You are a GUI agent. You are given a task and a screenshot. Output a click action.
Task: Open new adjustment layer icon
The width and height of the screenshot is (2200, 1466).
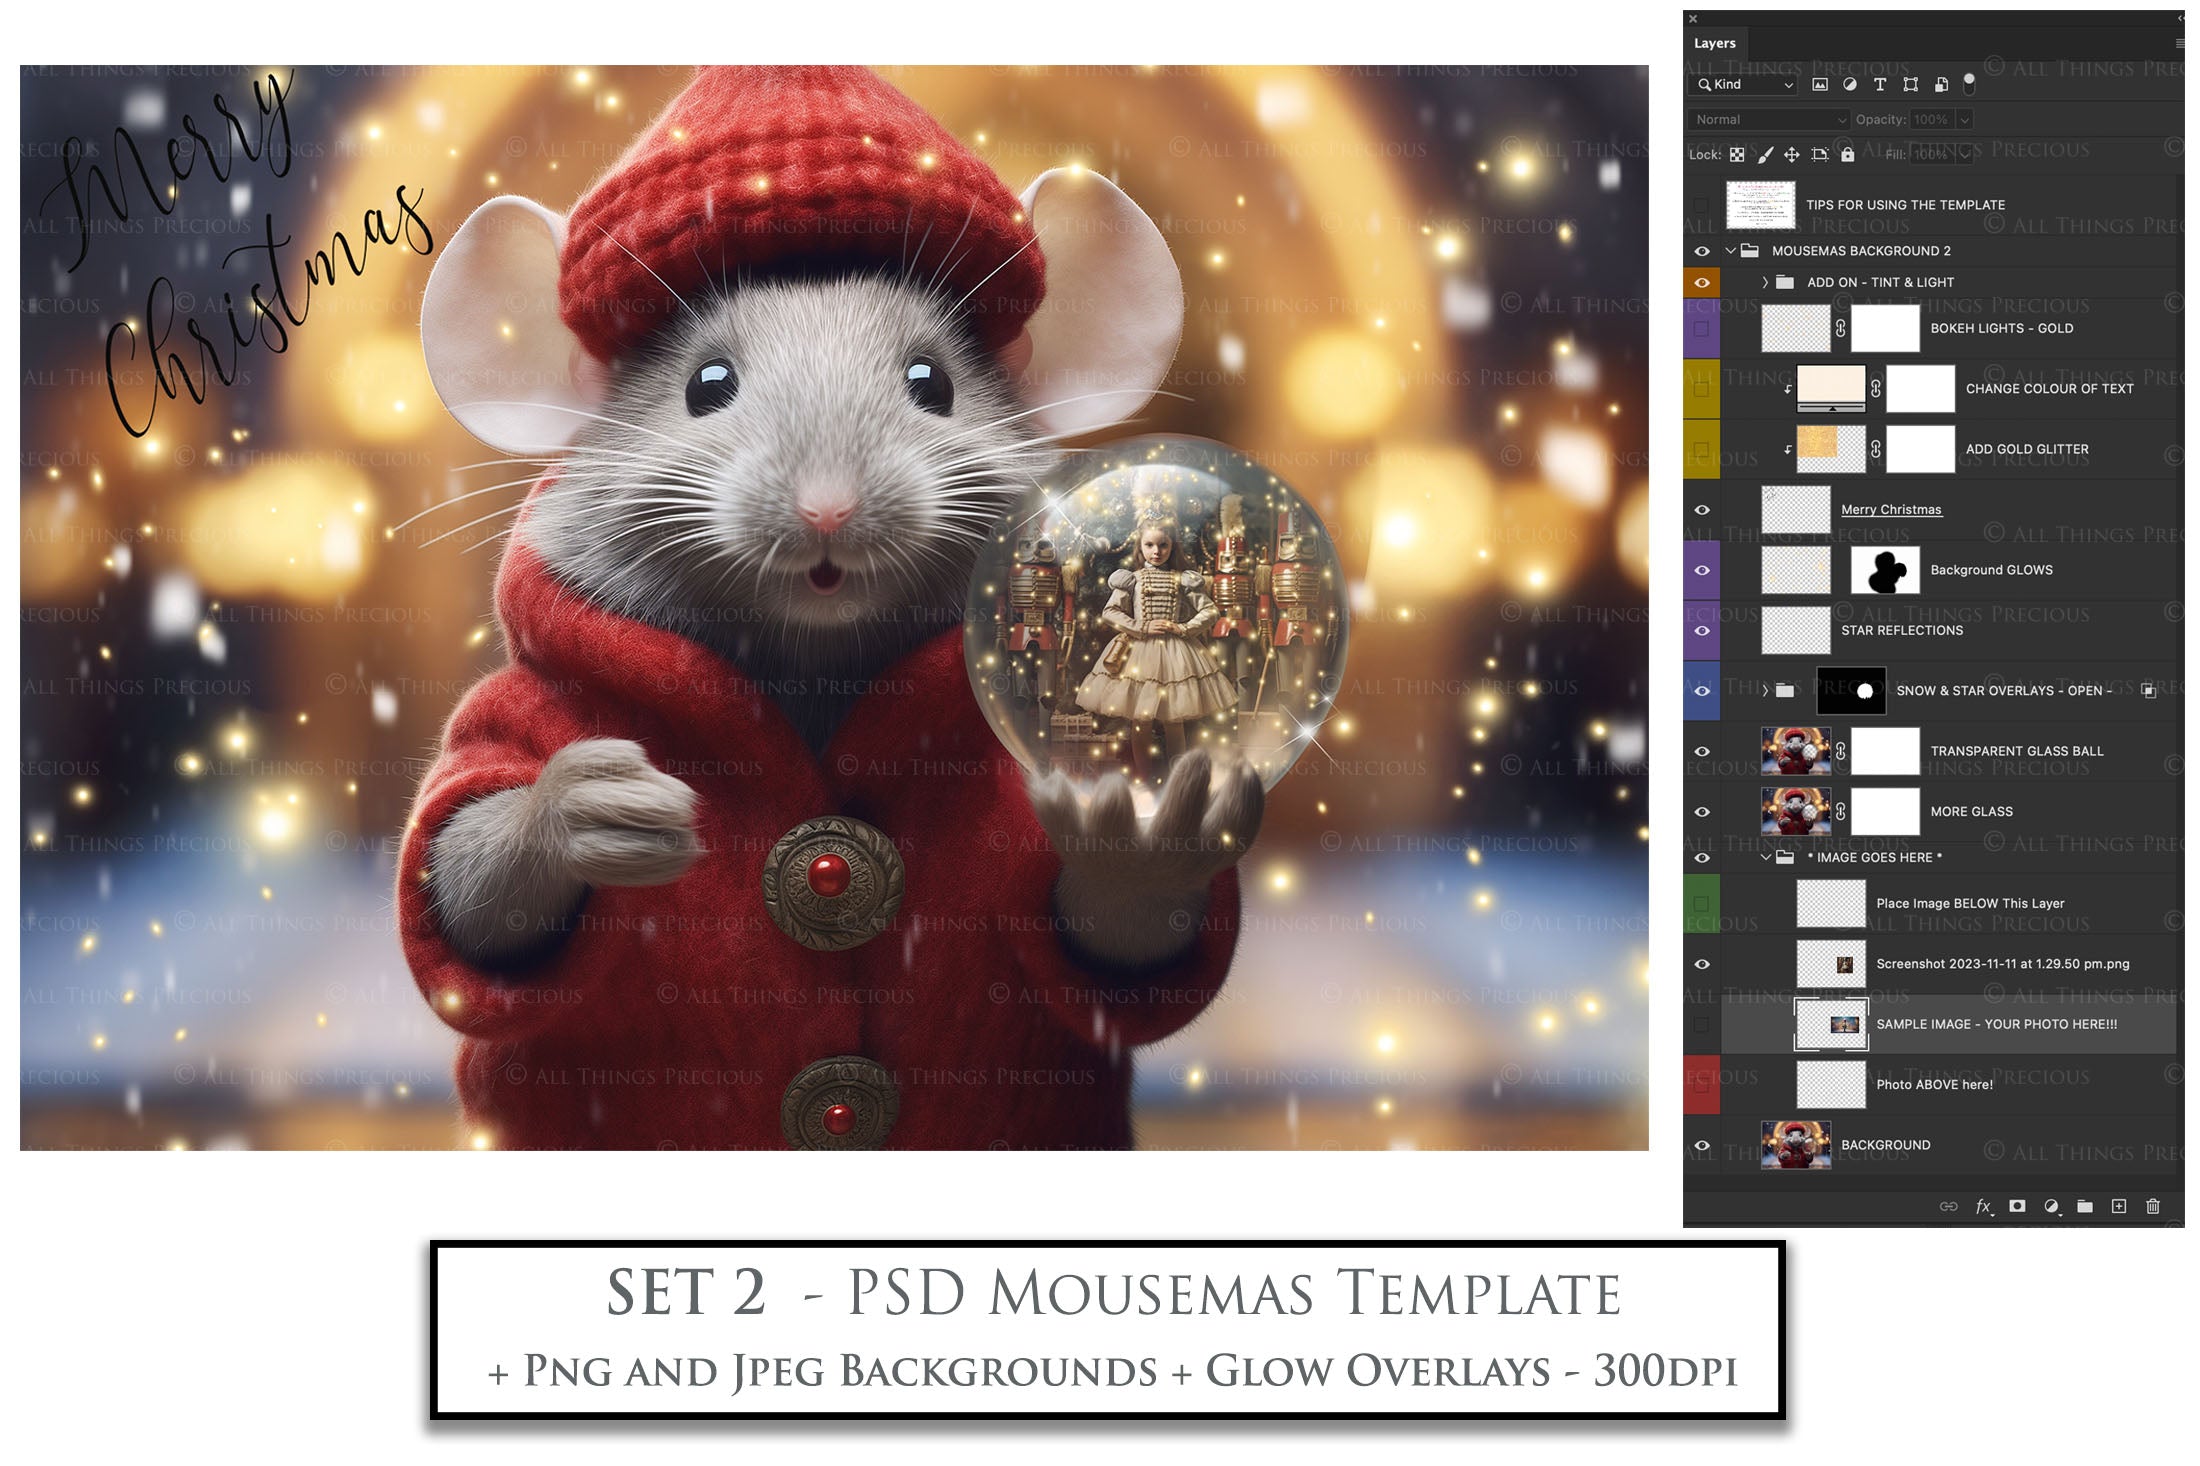pyautogui.click(x=2052, y=1206)
